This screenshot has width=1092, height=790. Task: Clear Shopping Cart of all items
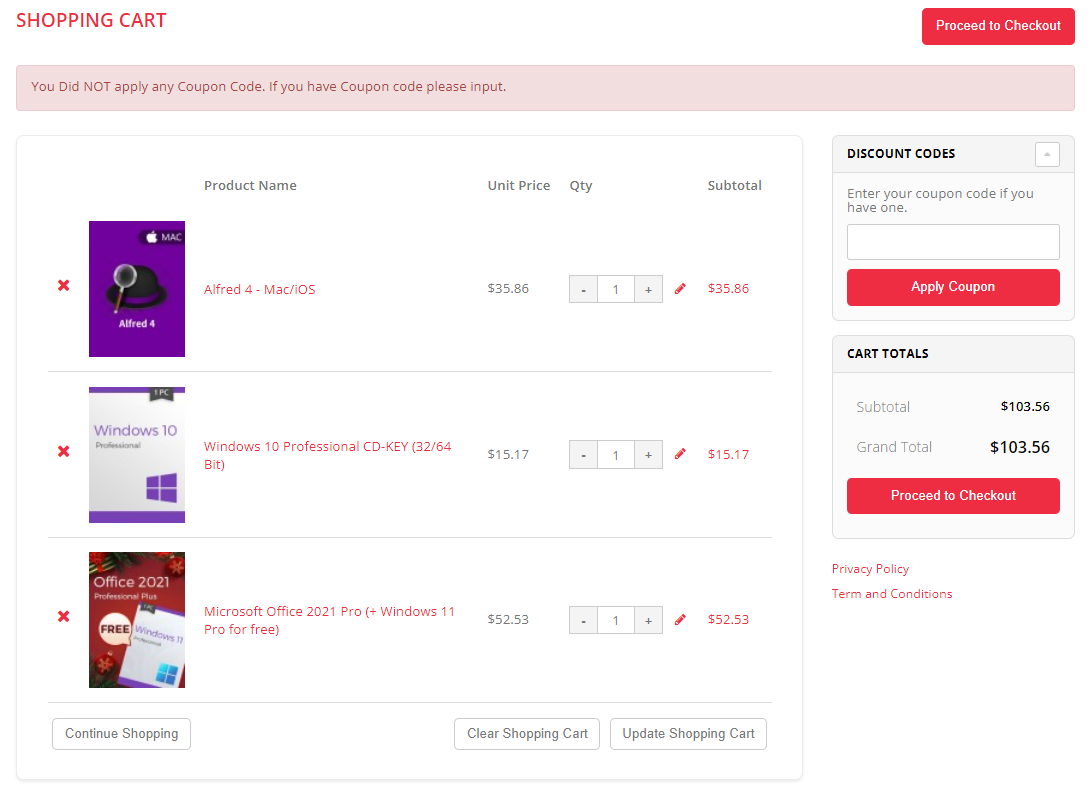[527, 734]
